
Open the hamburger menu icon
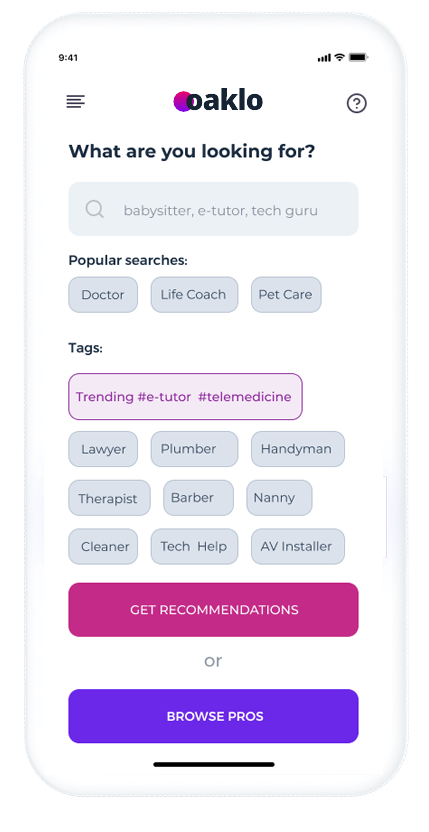point(75,101)
